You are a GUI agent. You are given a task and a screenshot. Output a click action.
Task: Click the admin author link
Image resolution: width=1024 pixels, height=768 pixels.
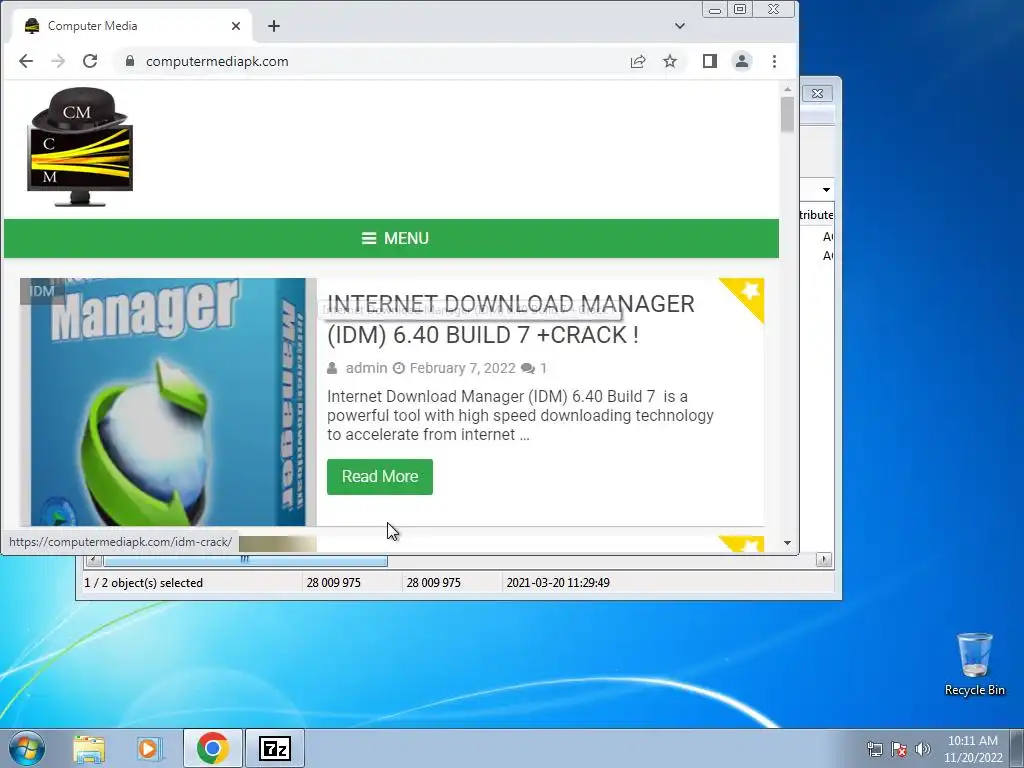pos(366,368)
